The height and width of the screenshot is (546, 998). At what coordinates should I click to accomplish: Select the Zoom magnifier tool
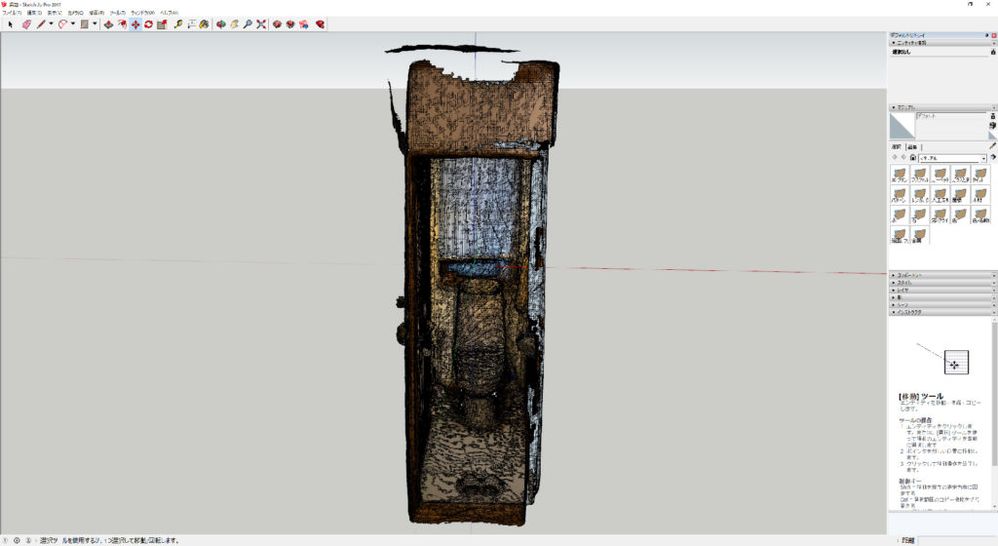(x=248, y=24)
